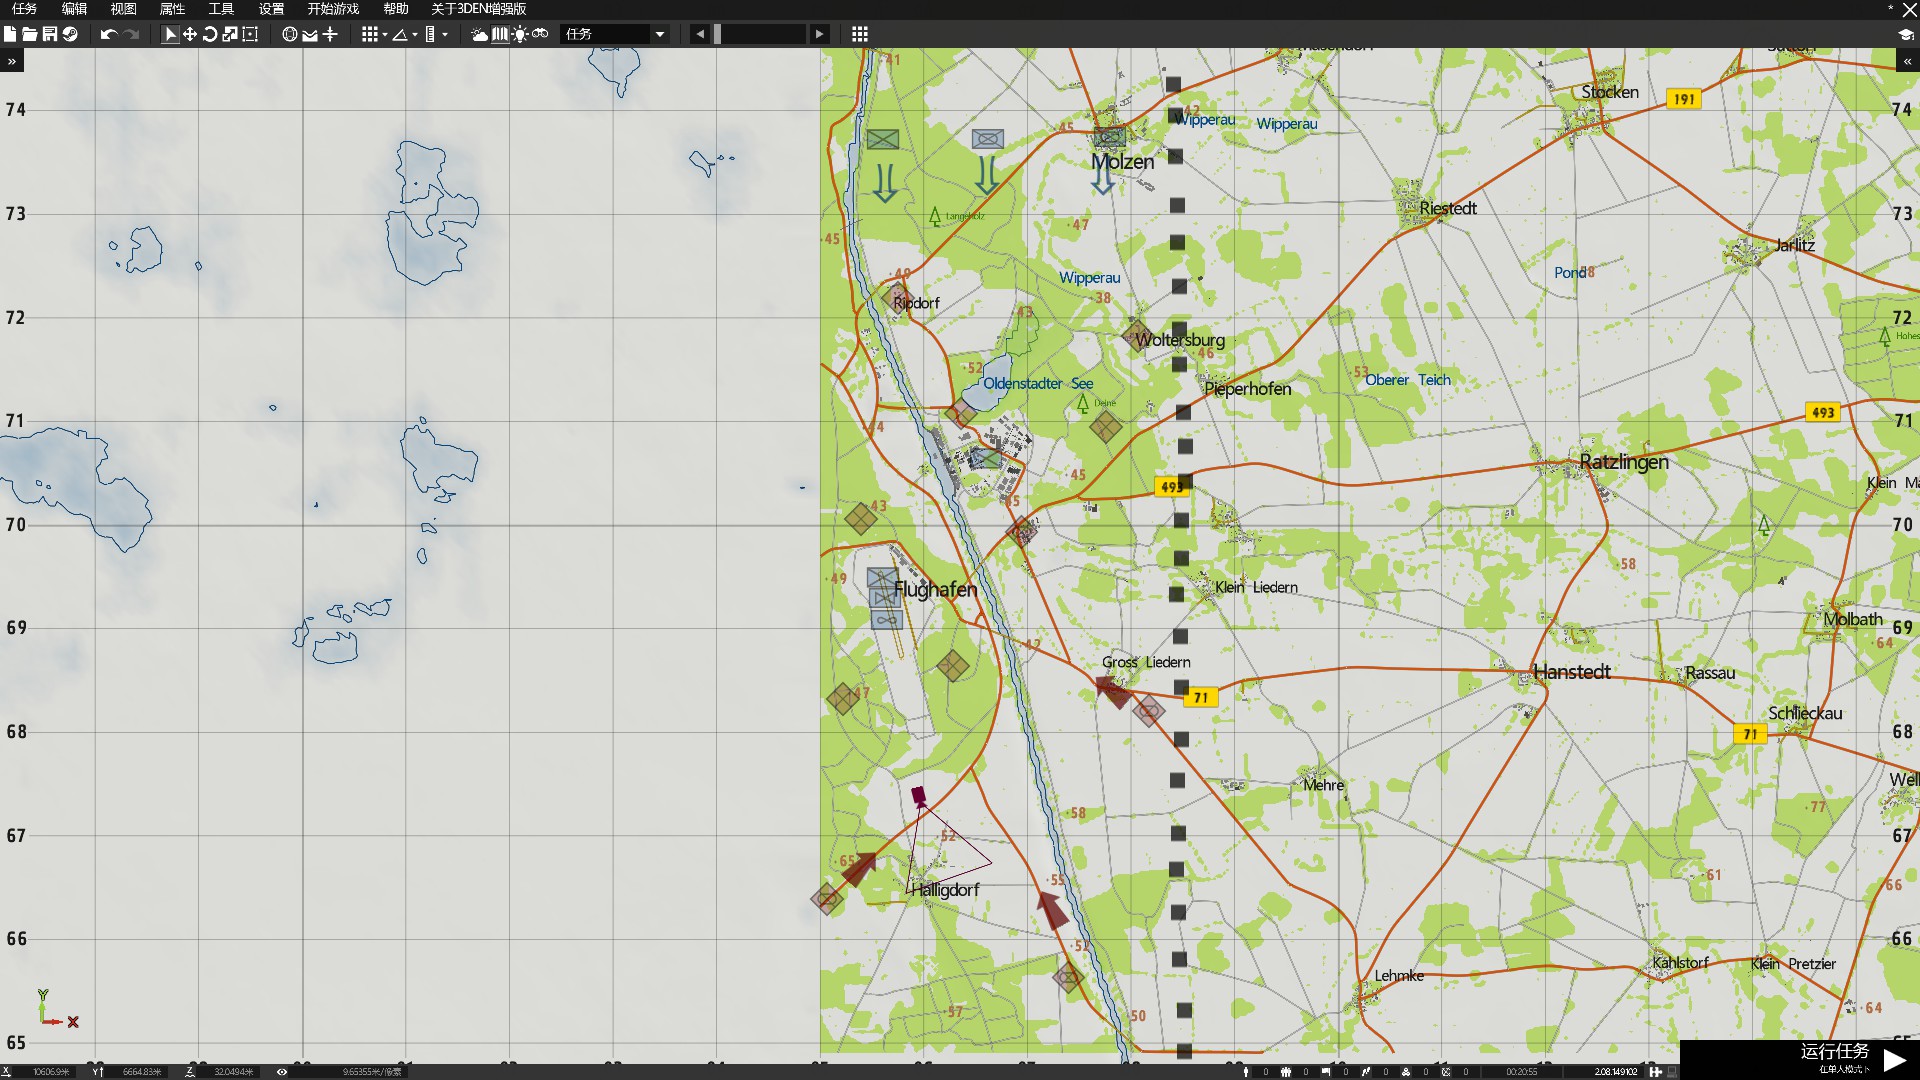This screenshot has width=1920, height=1080.
Task: Open the 编辑 menu
Action: coord(74,9)
